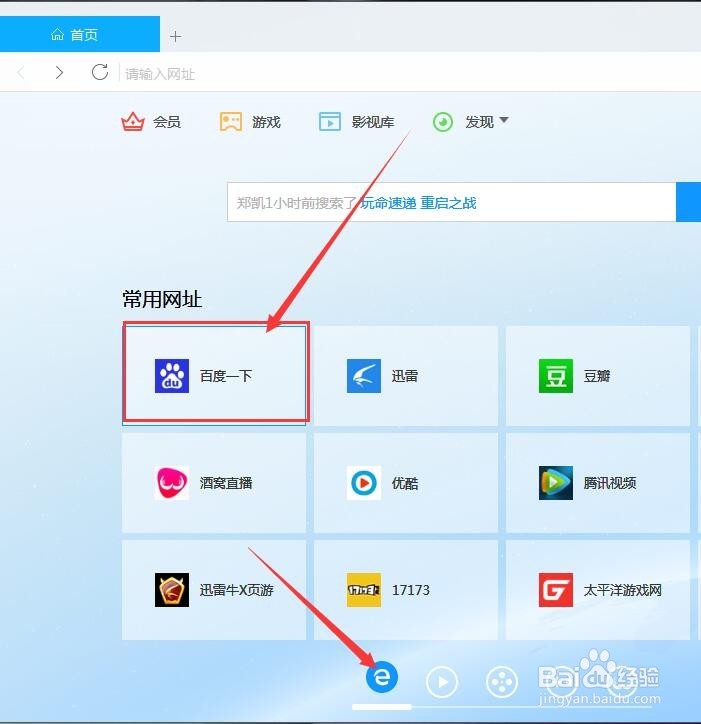Open the 优酷 play icon
Image resolution: width=701 pixels, height=724 pixels.
[364, 483]
